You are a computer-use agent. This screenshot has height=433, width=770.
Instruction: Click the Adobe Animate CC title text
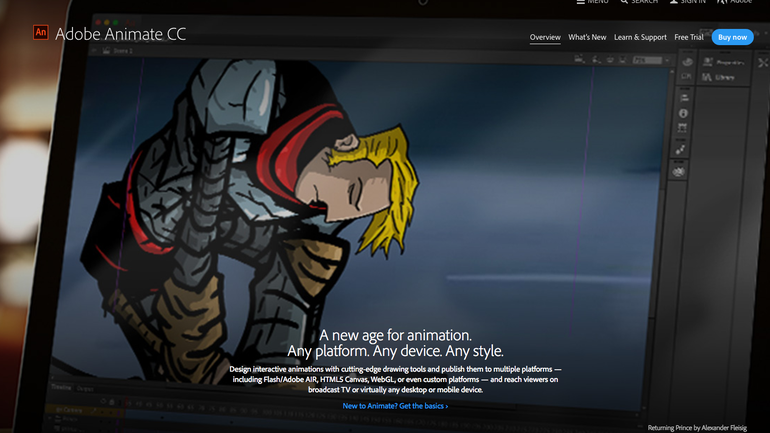pos(120,35)
